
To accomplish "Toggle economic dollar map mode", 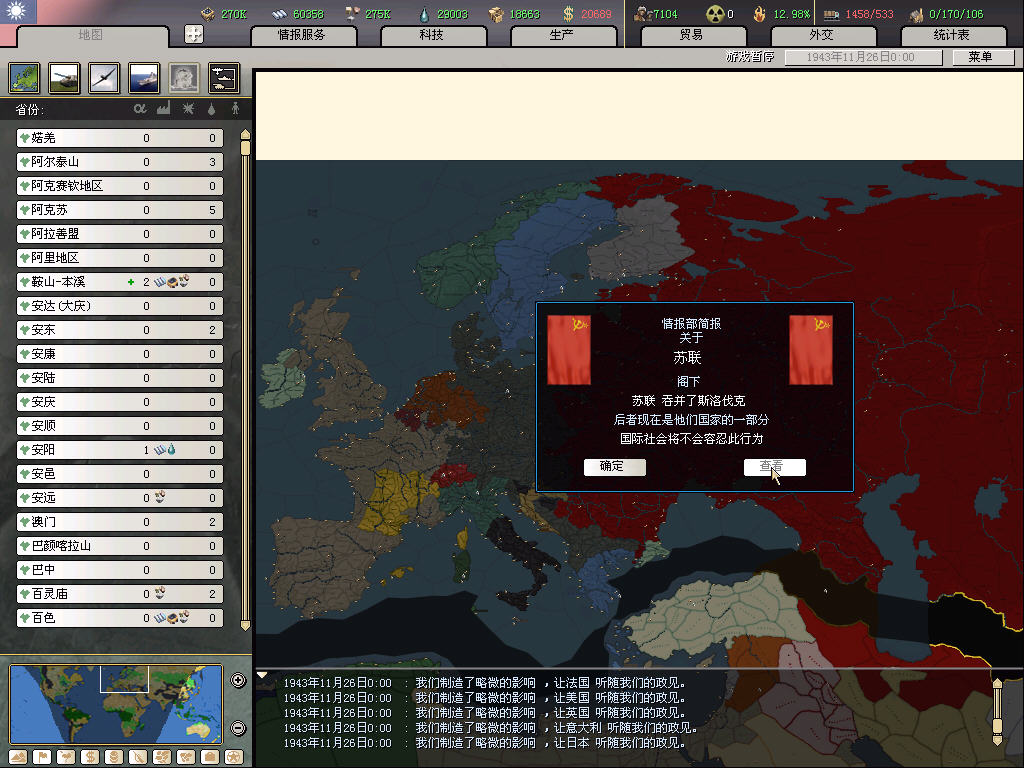I will pos(89,756).
